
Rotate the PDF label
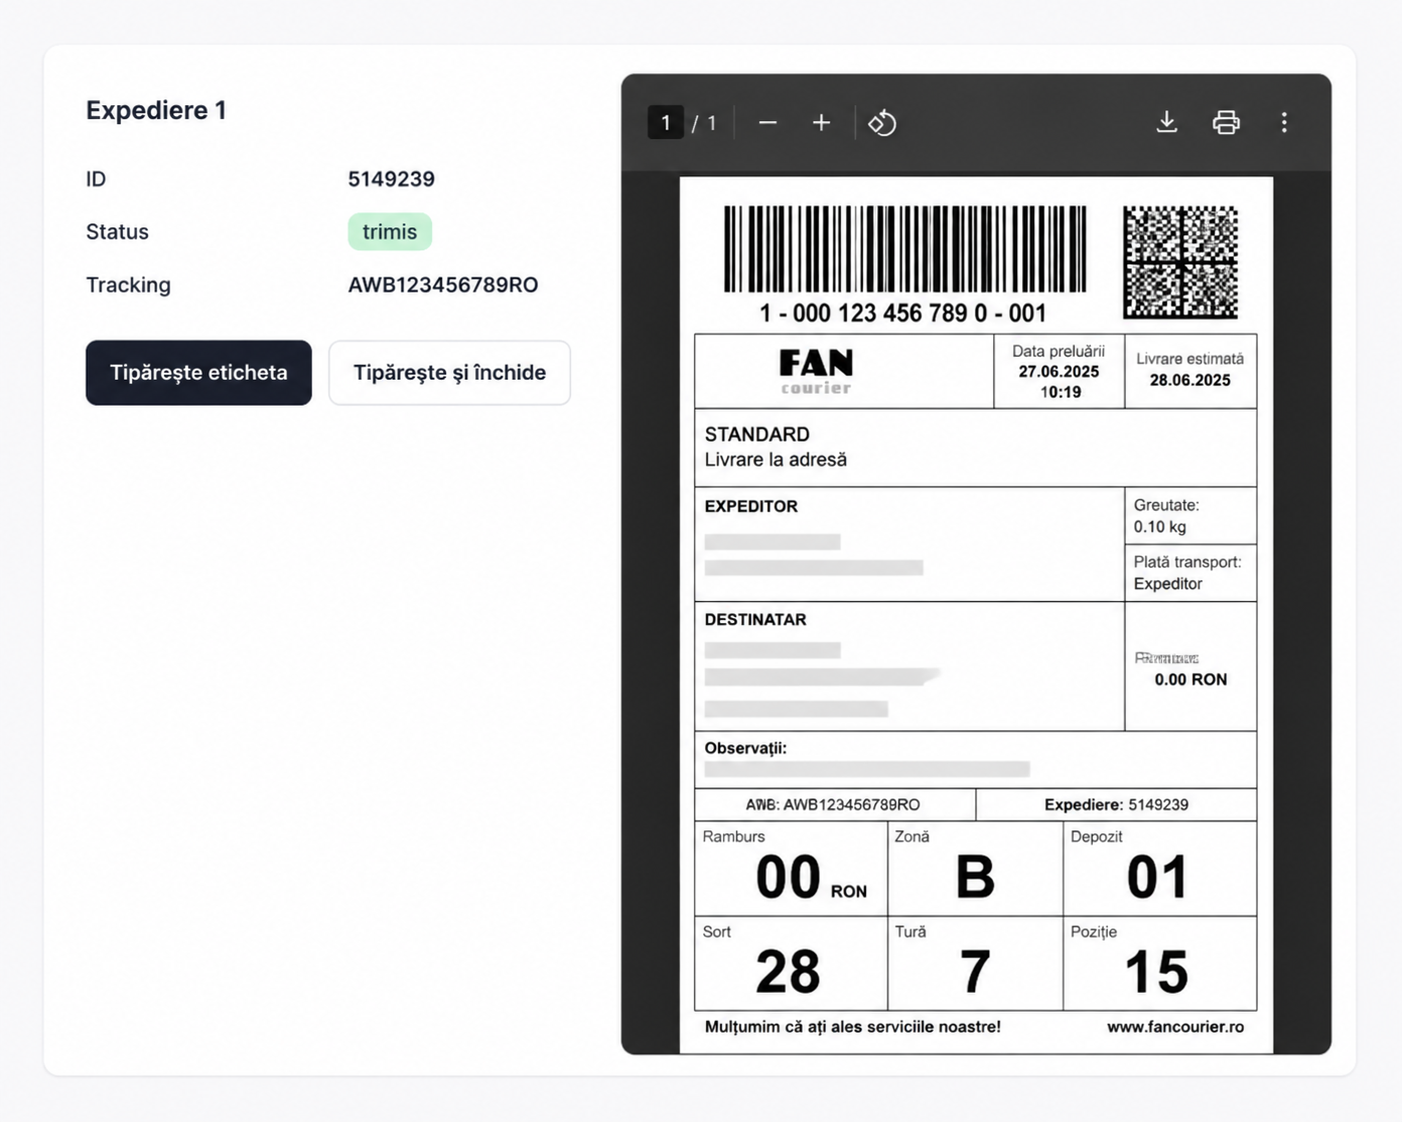pos(882,123)
